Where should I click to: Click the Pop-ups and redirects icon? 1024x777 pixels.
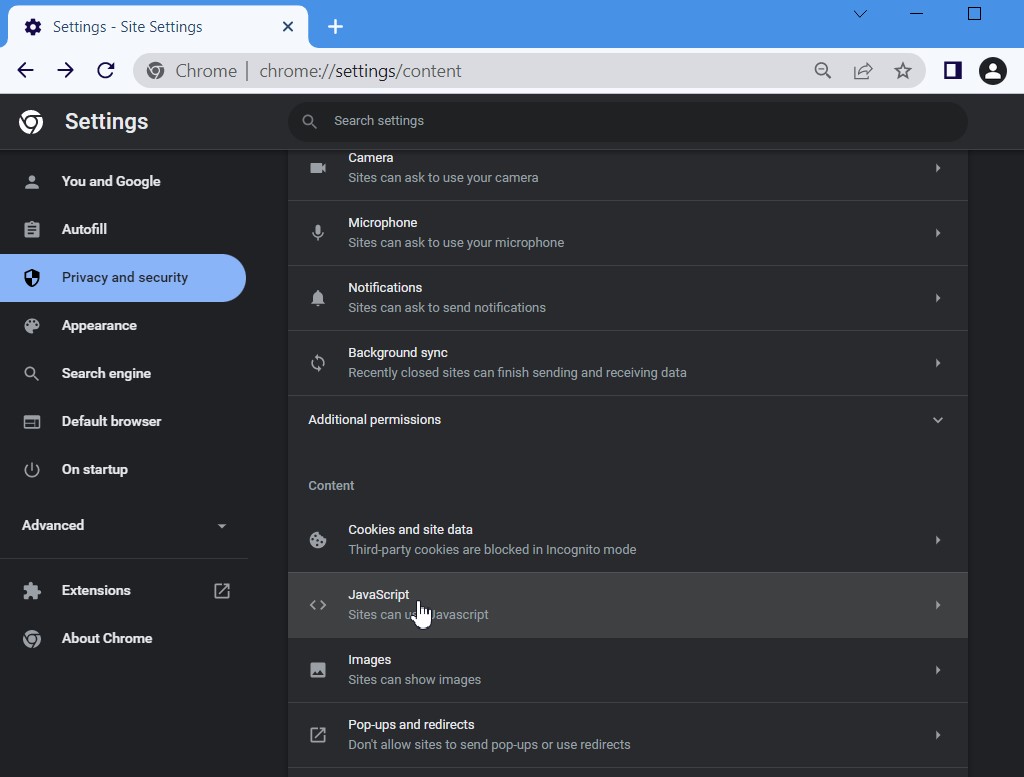[x=318, y=735]
